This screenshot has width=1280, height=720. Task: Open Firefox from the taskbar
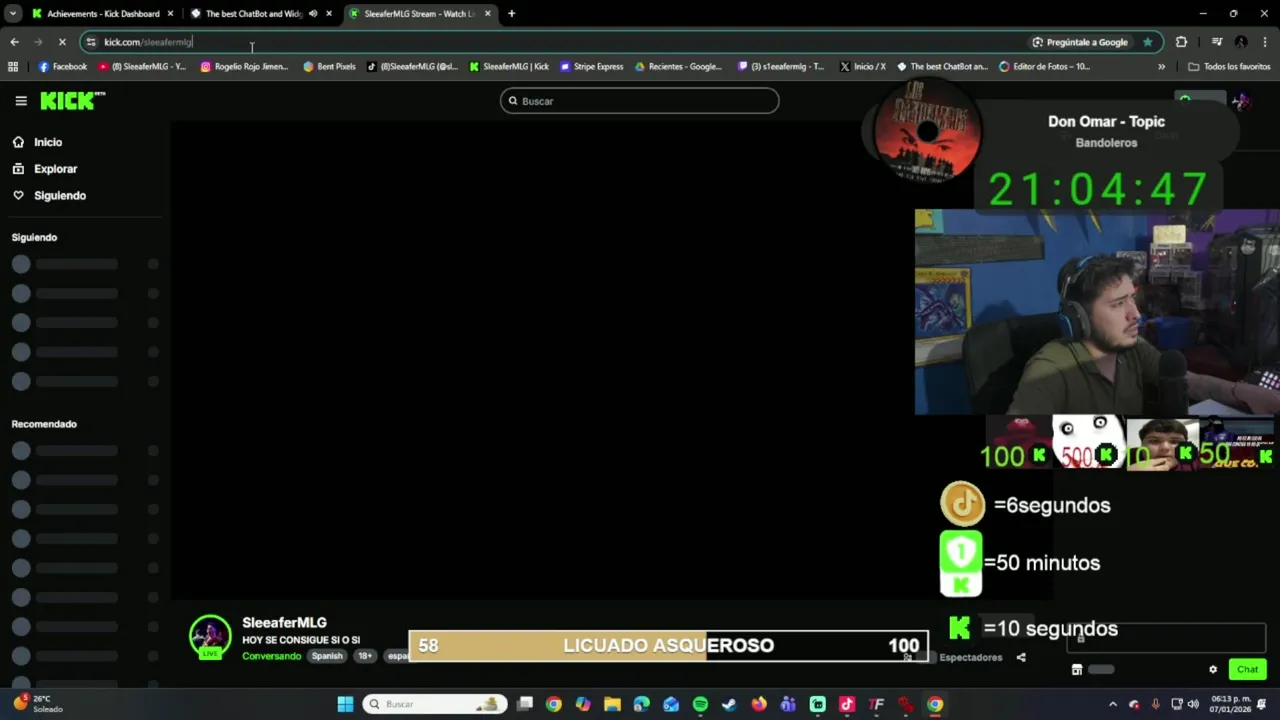tap(759, 704)
